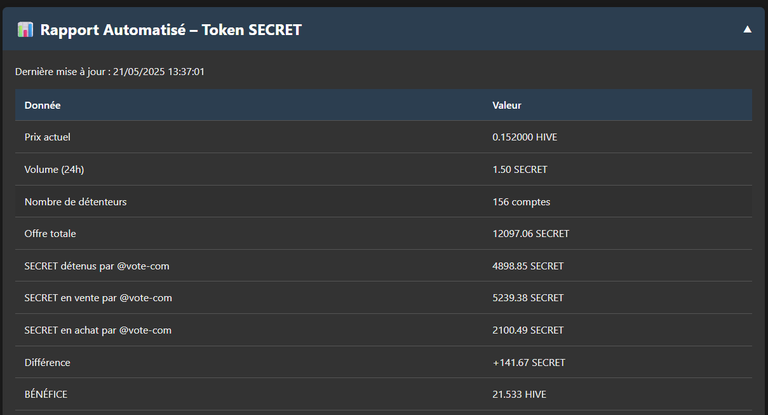768x415 pixels.
Task: Click the Valeur column header
Action: pyautogui.click(x=506, y=105)
